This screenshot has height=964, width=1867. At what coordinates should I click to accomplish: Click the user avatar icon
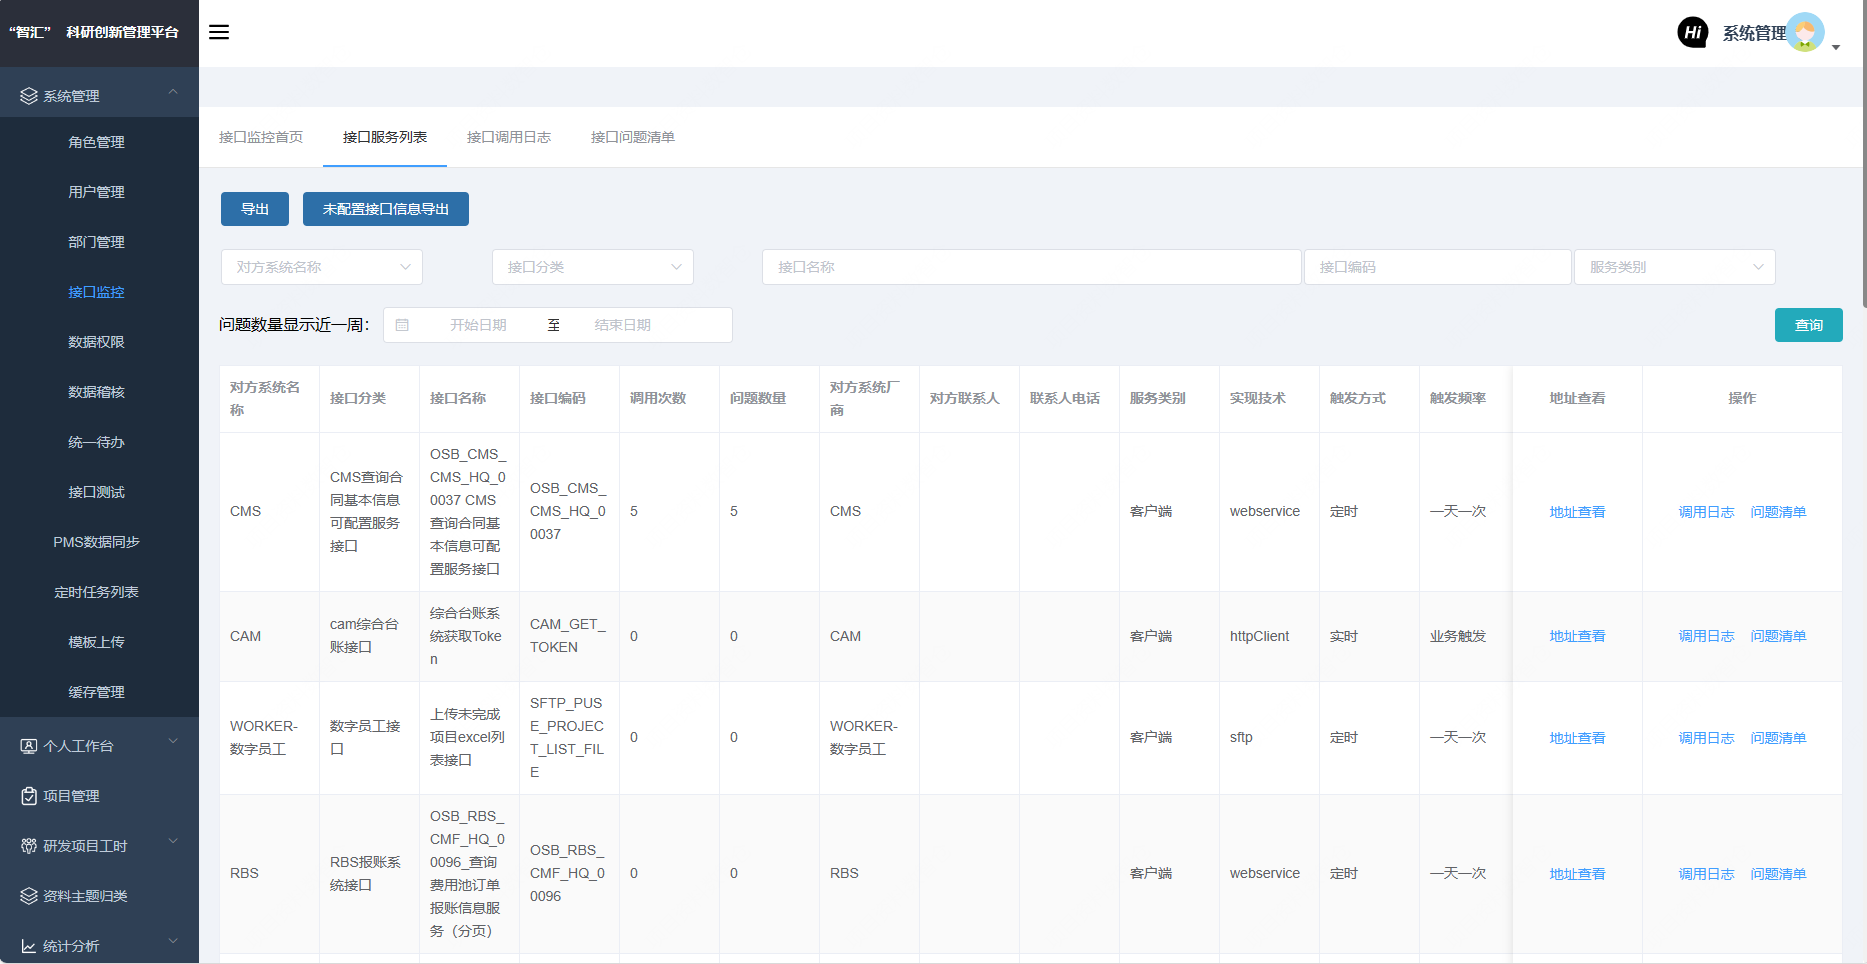point(1805,32)
